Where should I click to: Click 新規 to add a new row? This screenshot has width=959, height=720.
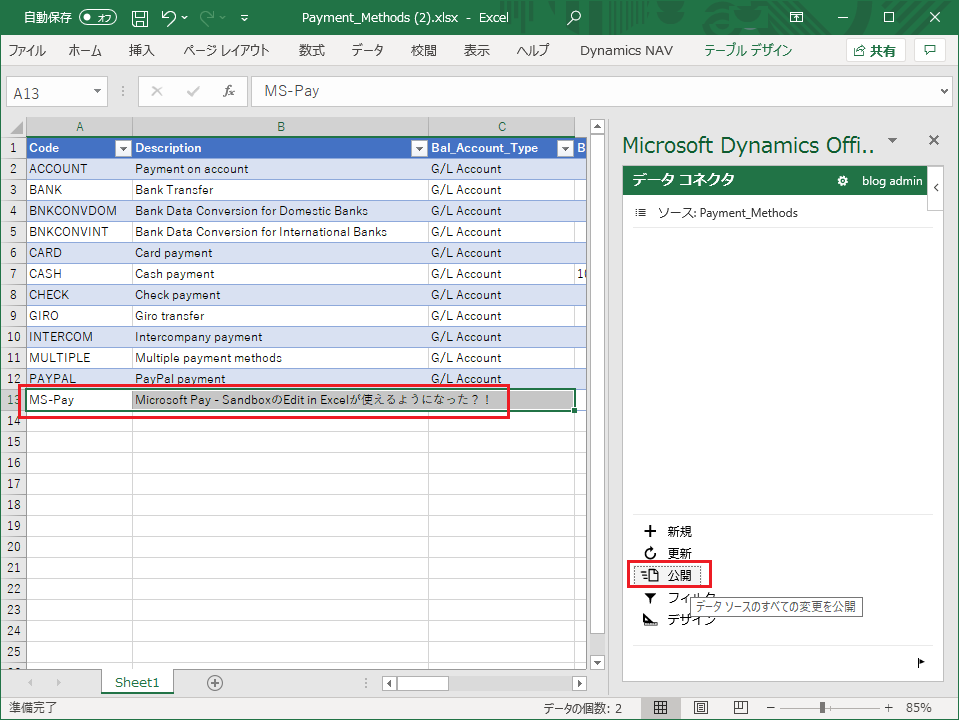[x=667, y=531]
